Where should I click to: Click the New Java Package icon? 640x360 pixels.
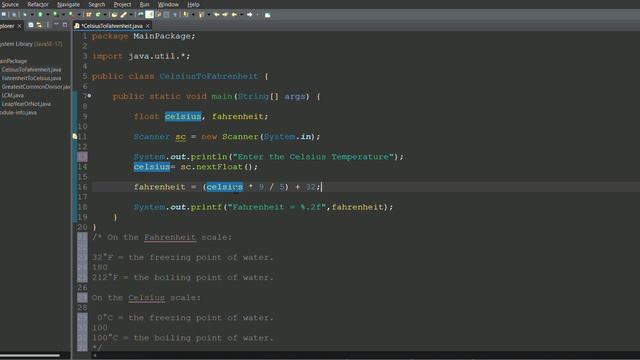coord(89,14)
